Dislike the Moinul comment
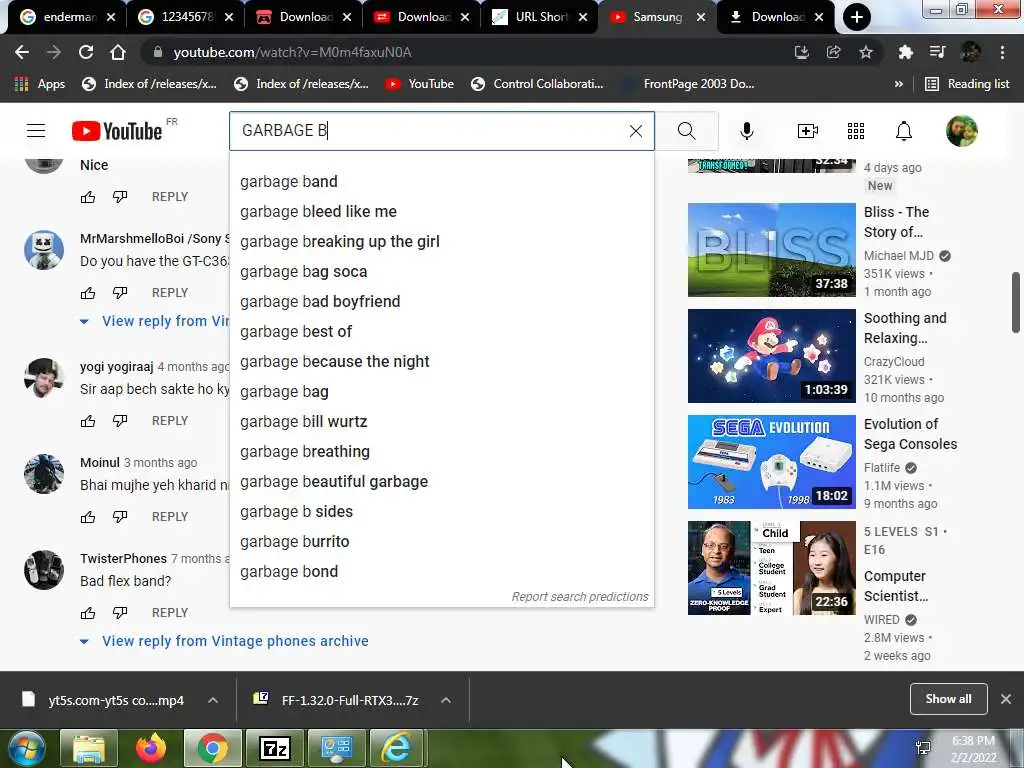The image size is (1024, 768). pyautogui.click(x=120, y=517)
